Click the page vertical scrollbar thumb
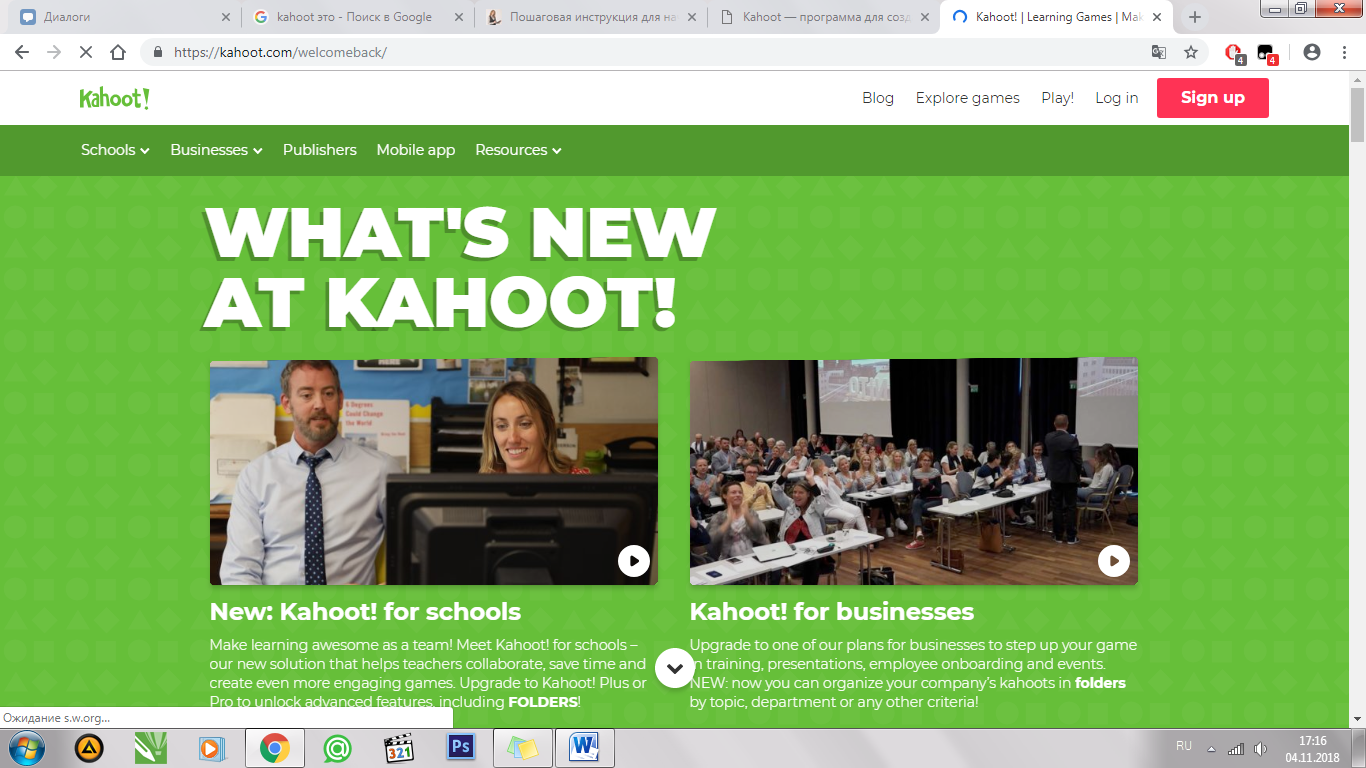The image size is (1366, 768). pos(1357,115)
